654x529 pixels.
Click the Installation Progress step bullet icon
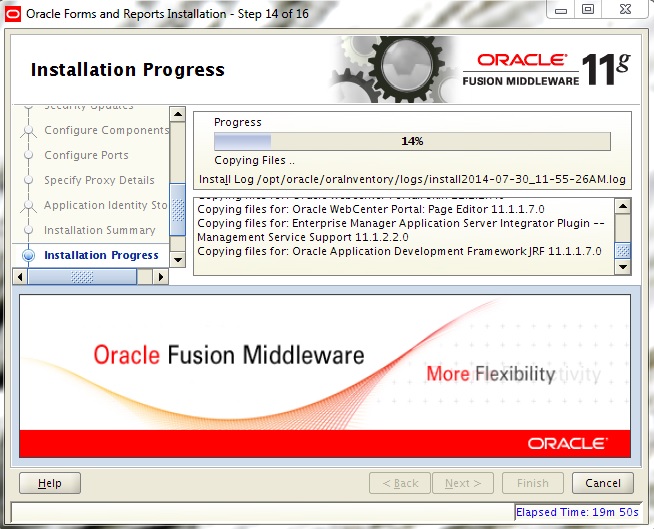tap(27, 255)
